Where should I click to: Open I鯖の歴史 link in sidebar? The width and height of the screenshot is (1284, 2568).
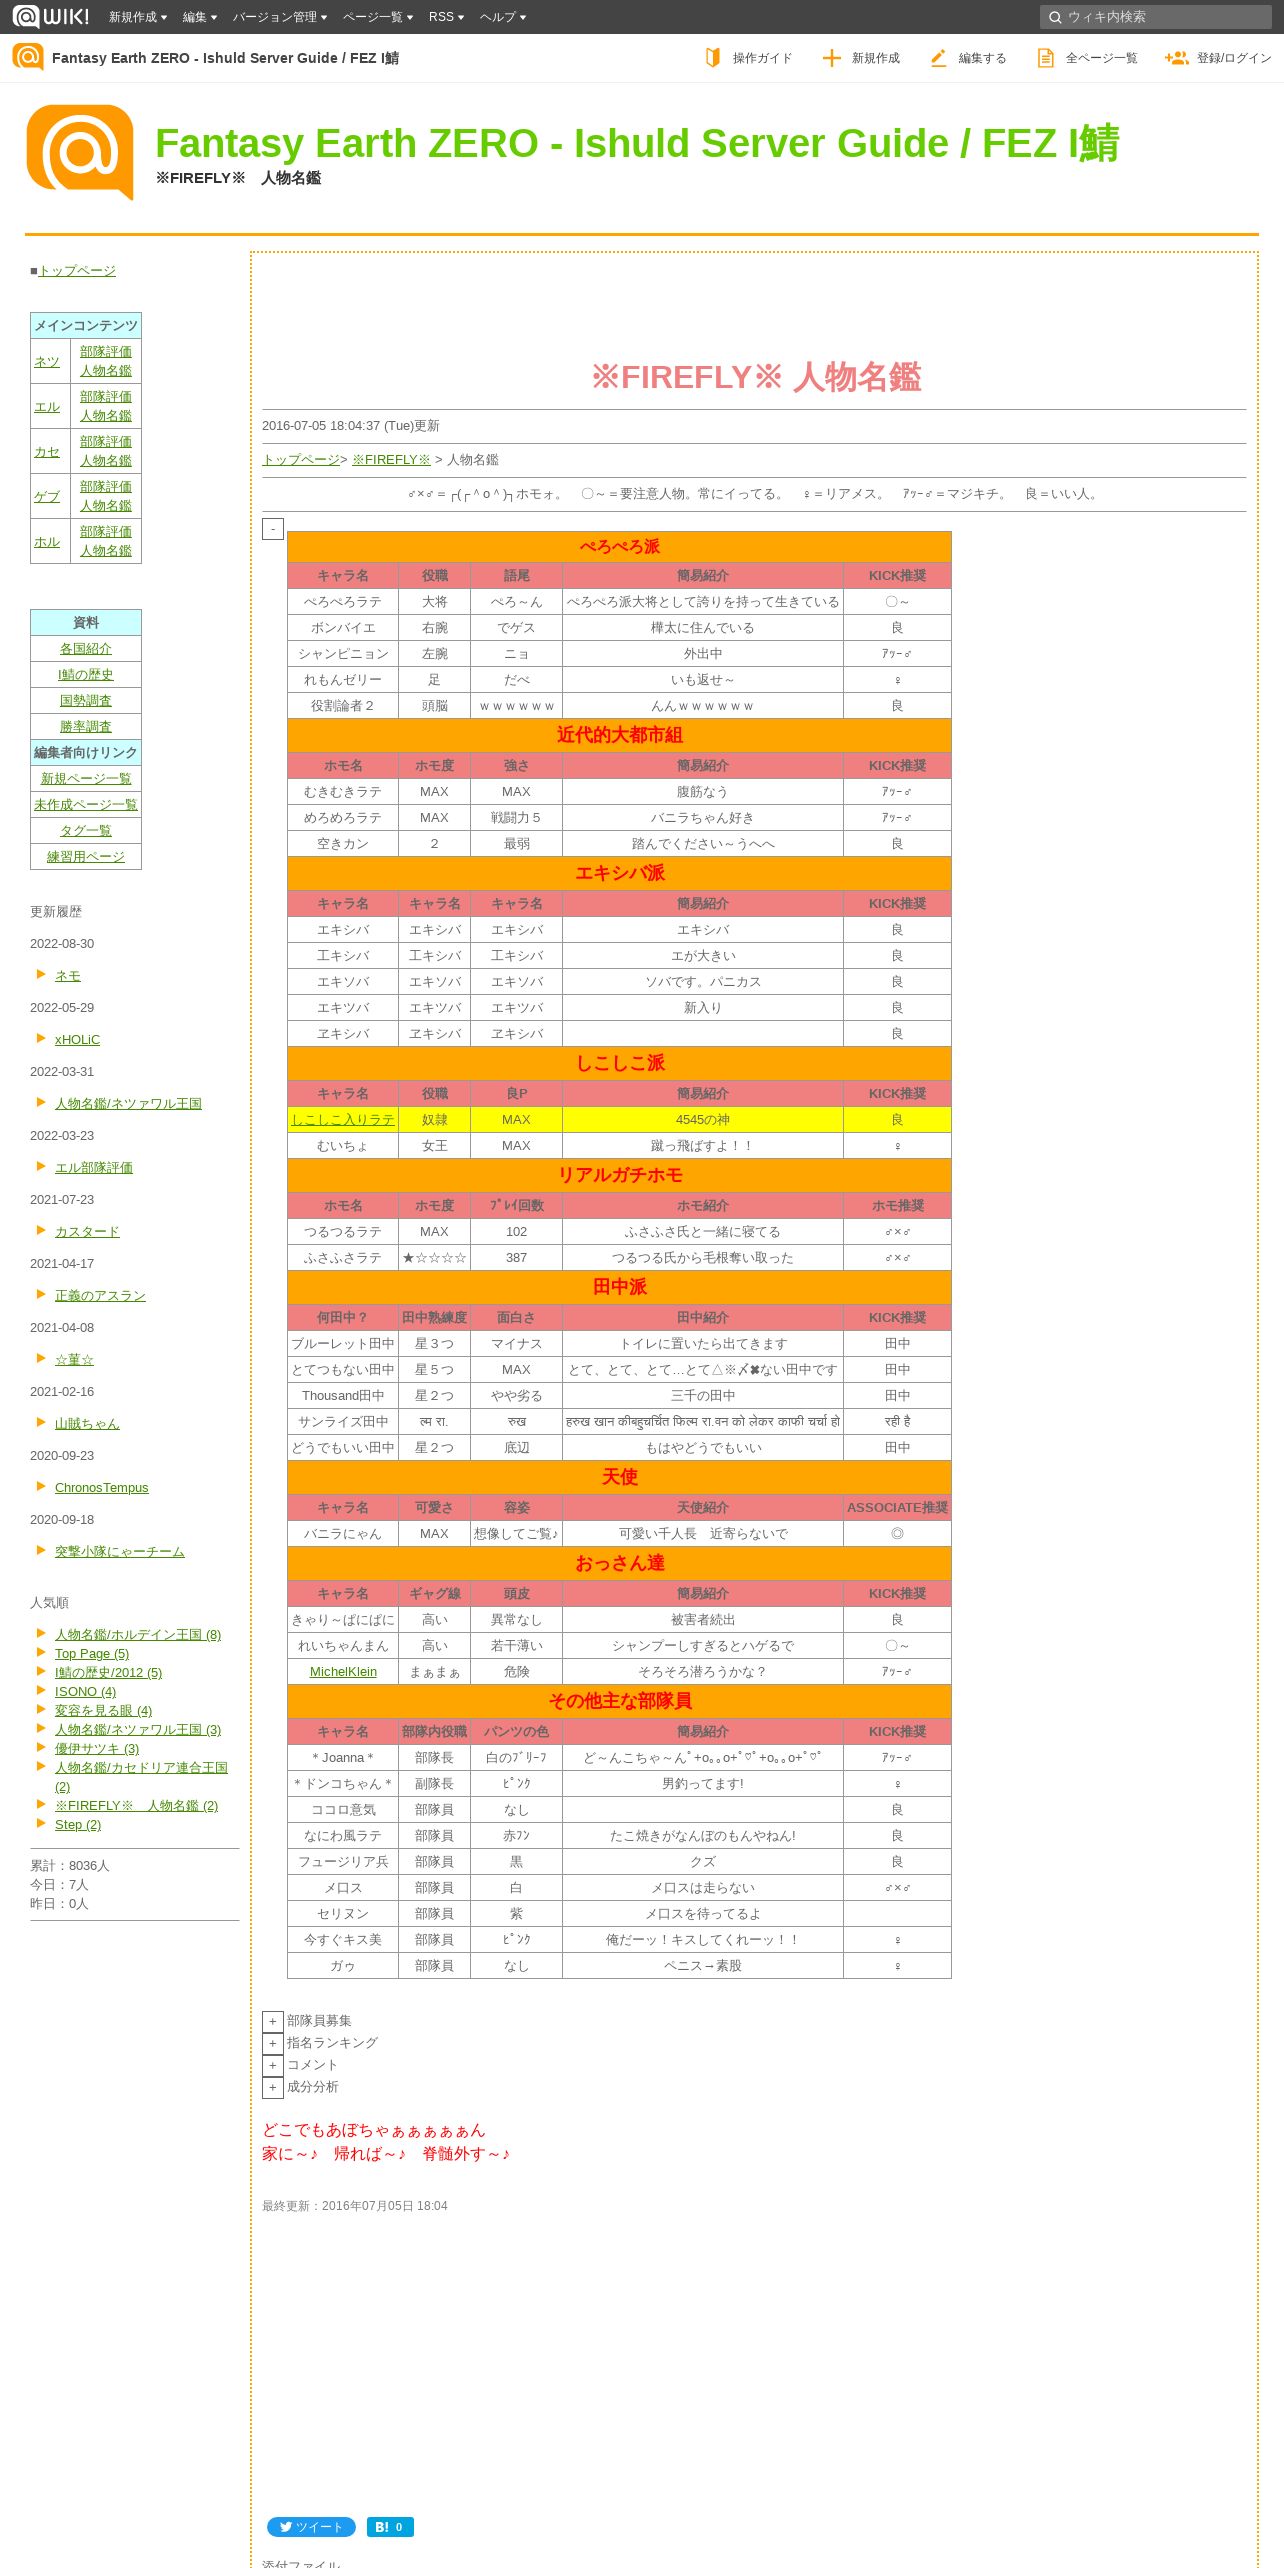click(x=86, y=675)
